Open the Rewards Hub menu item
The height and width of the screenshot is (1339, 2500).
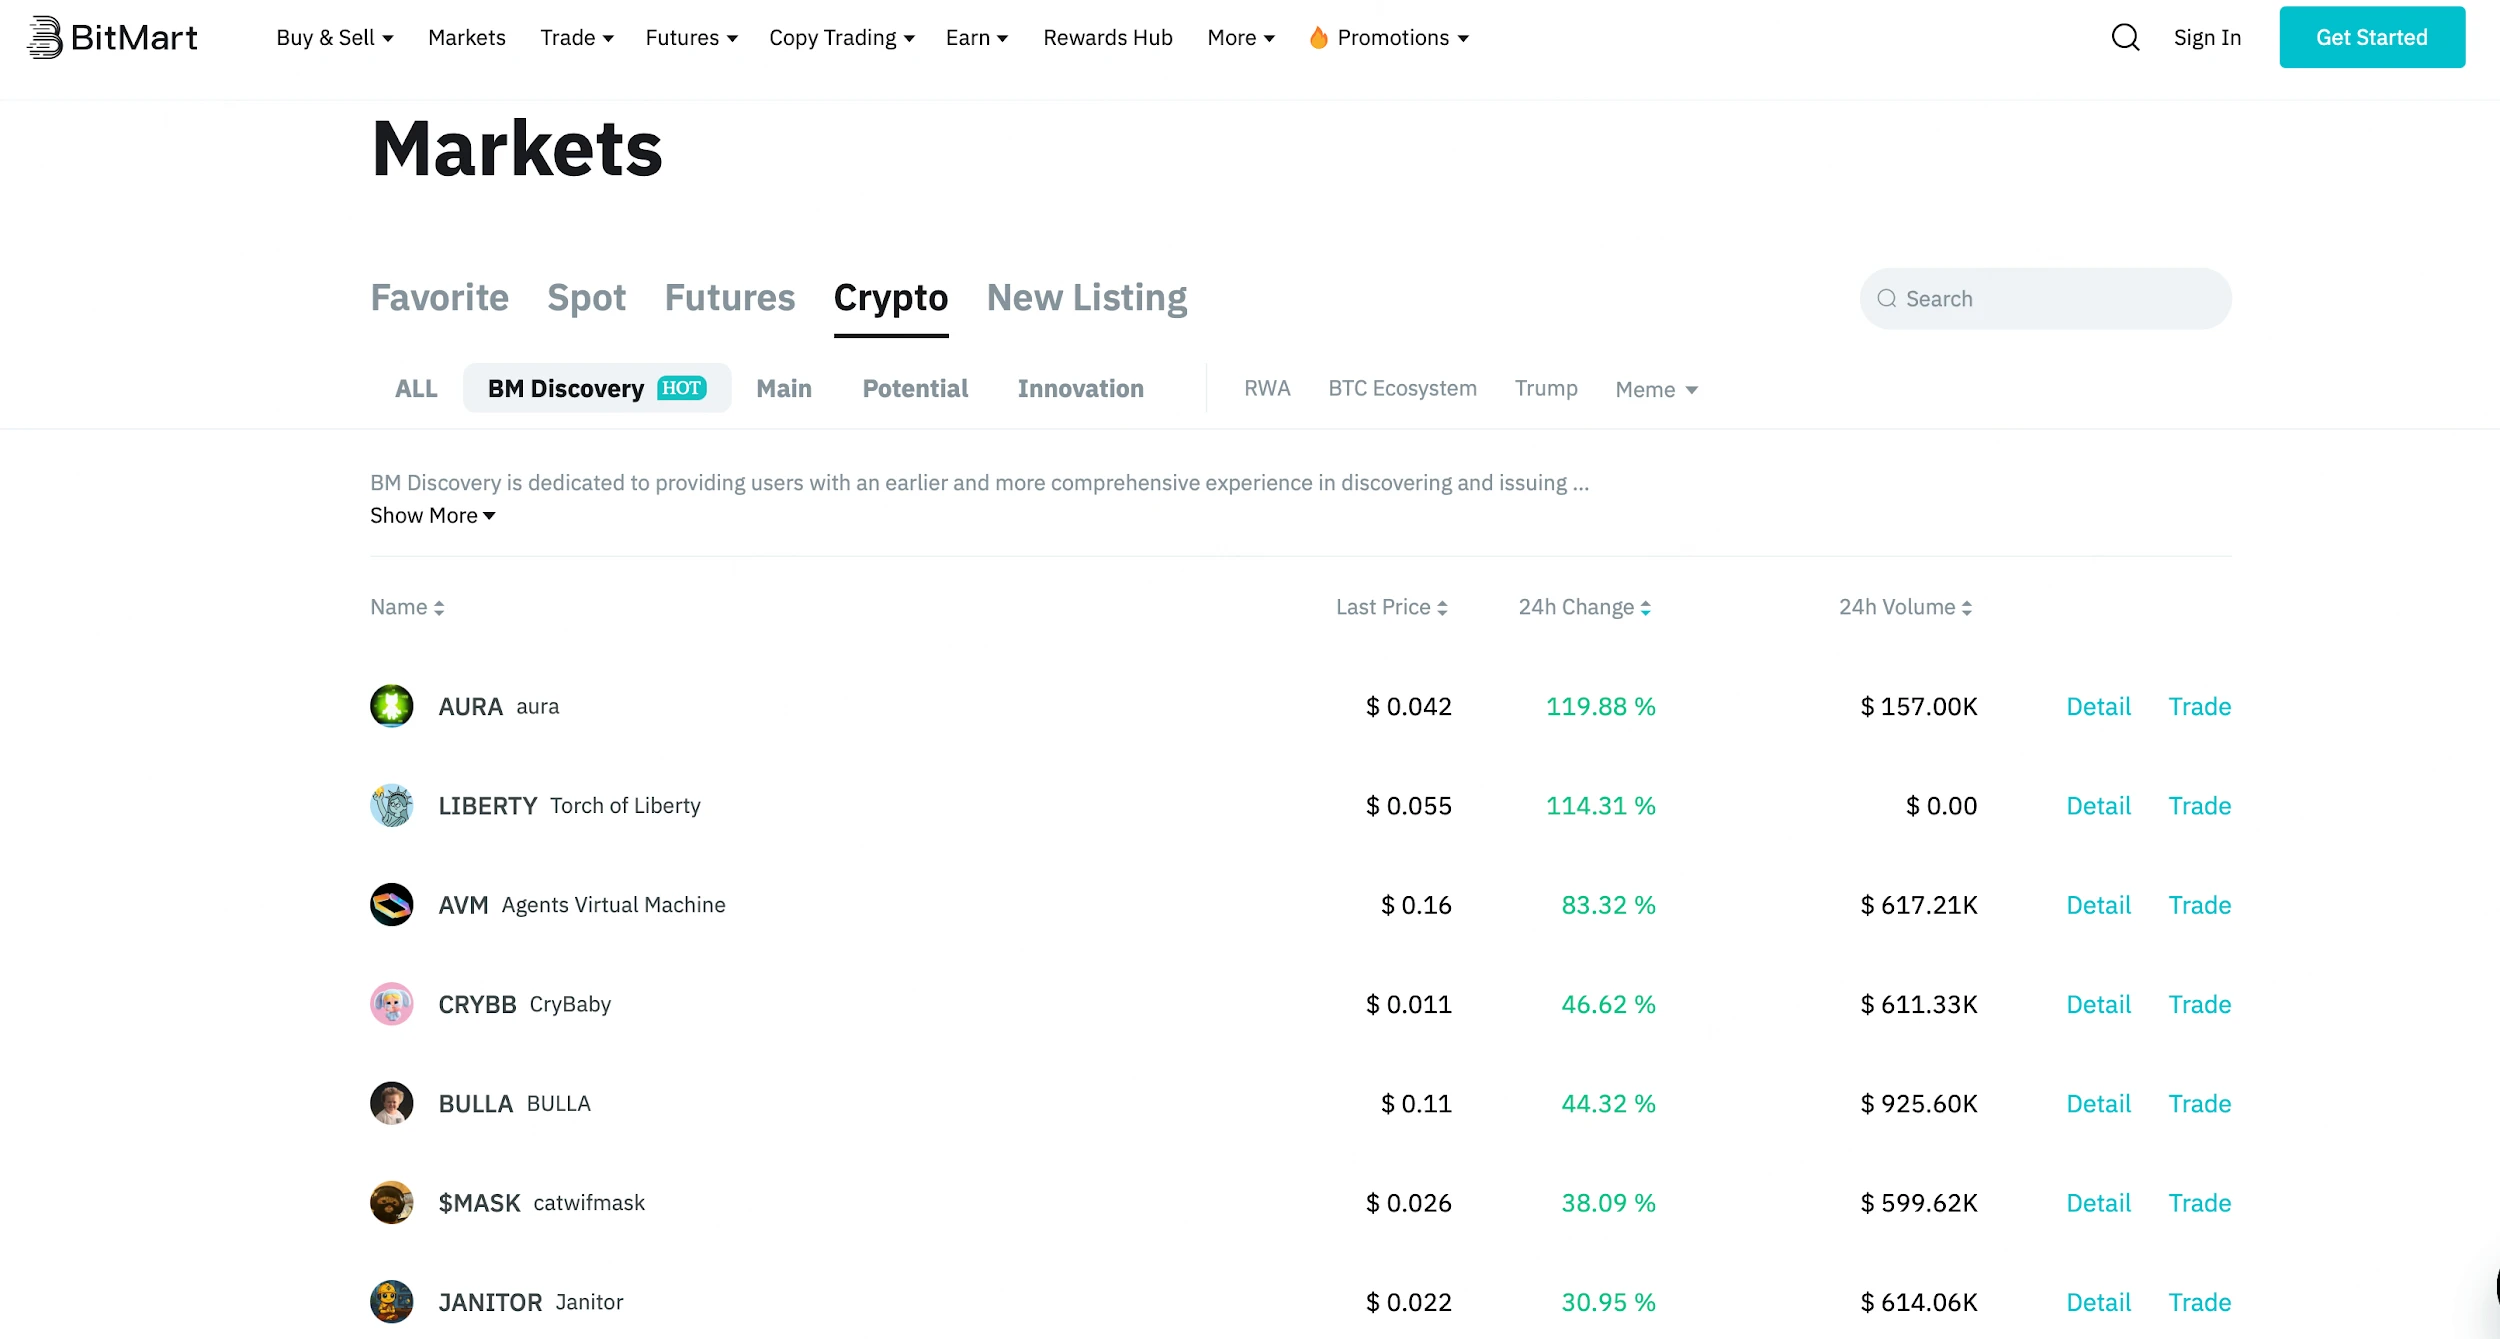tap(1107, 37)
